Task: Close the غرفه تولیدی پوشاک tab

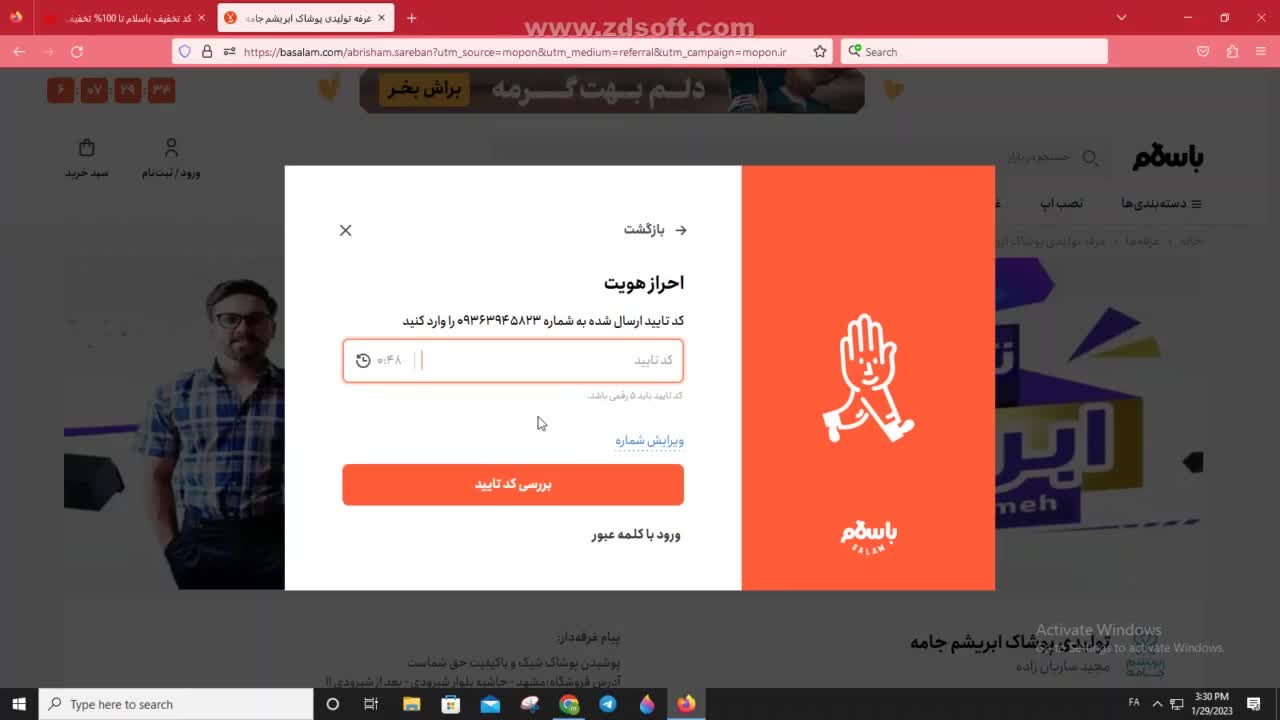Action: click(x=381, y=18)
